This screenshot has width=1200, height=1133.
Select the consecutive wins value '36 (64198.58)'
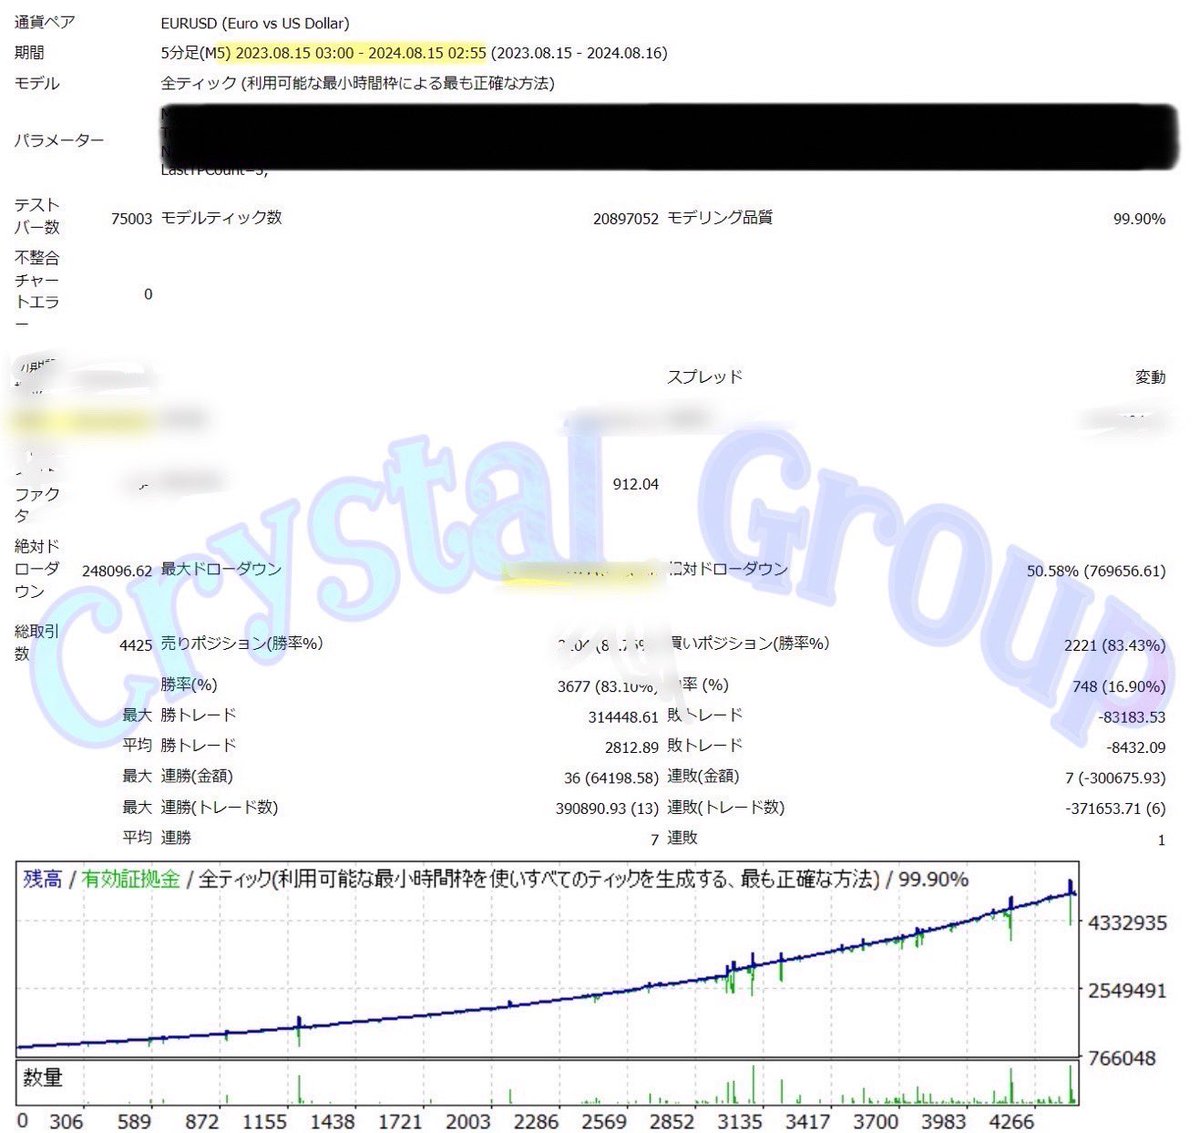click(x=611, y=778)
